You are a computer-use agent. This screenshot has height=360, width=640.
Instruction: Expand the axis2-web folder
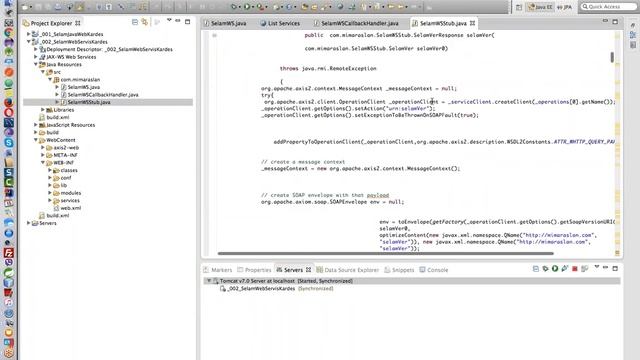click(x=42, y=147)
